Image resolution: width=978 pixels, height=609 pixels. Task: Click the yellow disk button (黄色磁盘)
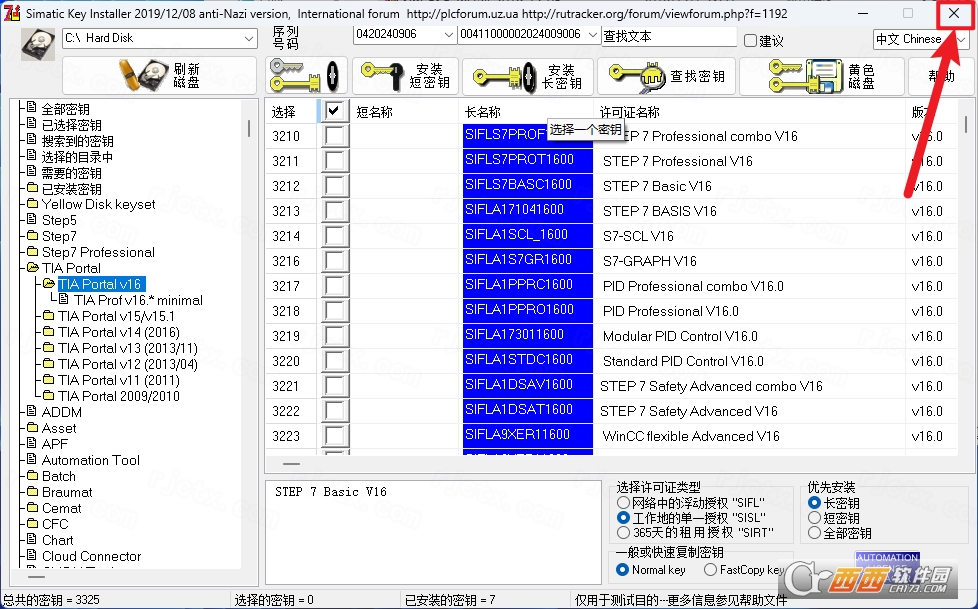(x=821, y=76)
